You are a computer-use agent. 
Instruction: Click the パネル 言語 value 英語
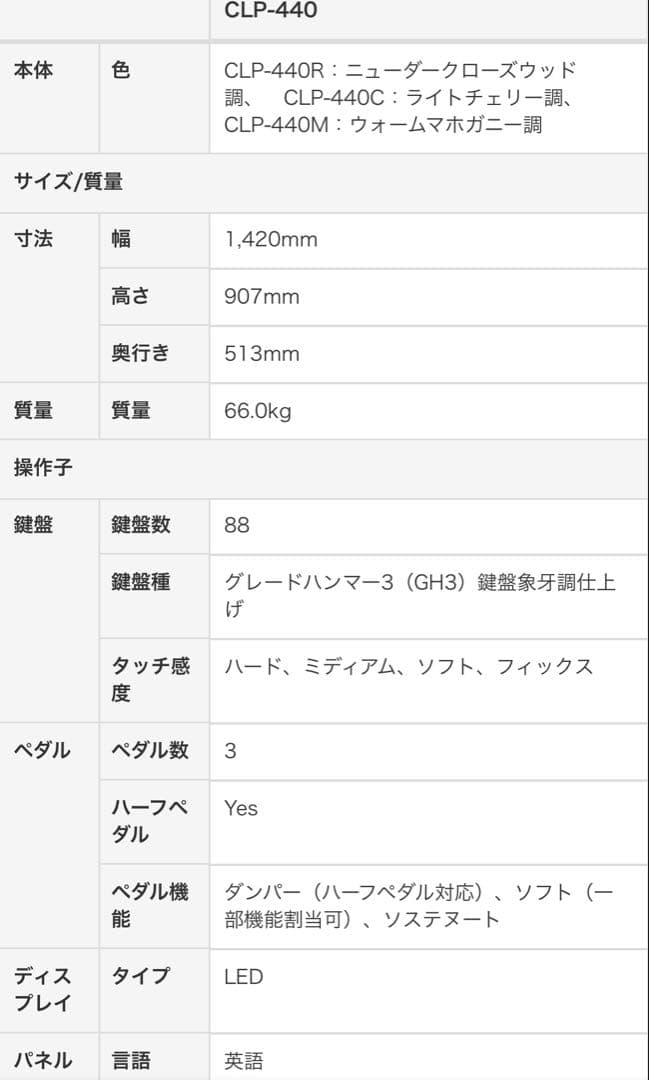point(243,1061)
